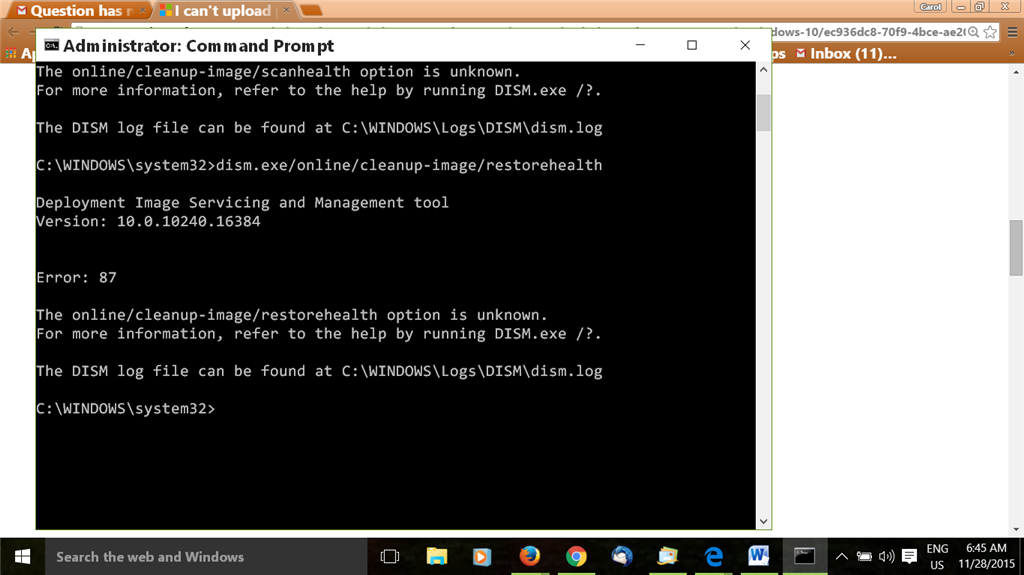
Task: Close the 'Question has' tab
Action: pyautogui.click(x=142, y=10)
